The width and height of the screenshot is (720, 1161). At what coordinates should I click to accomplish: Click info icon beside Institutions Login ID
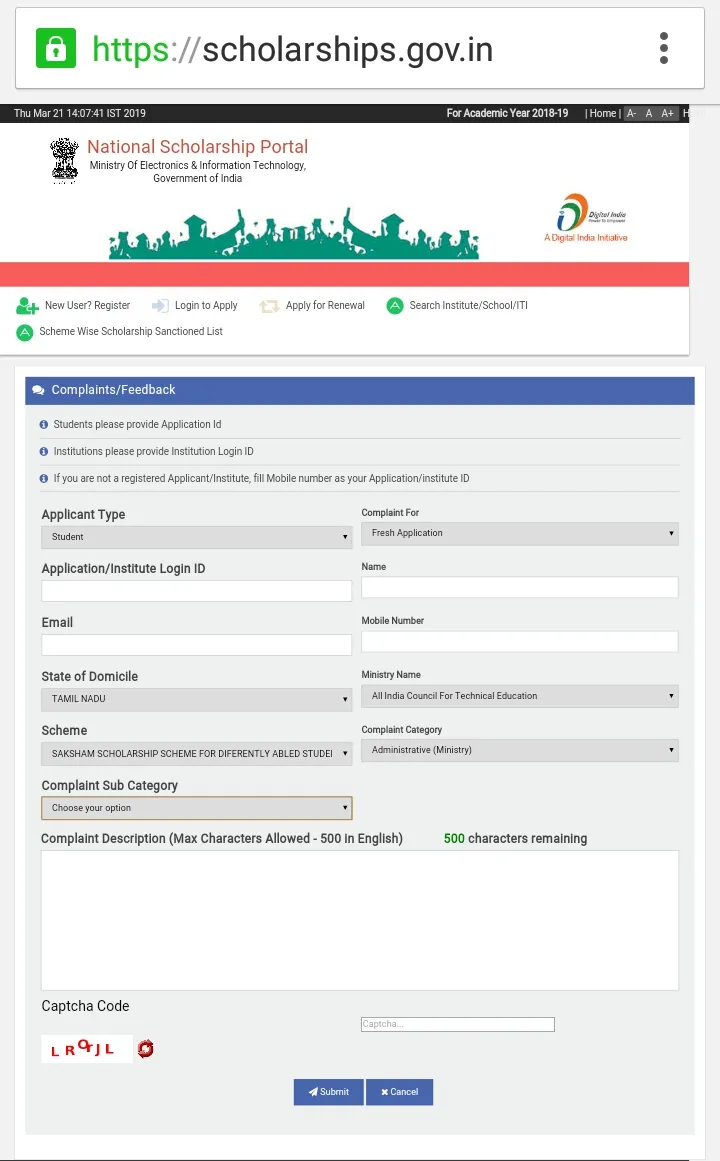[x=44, y=452]
